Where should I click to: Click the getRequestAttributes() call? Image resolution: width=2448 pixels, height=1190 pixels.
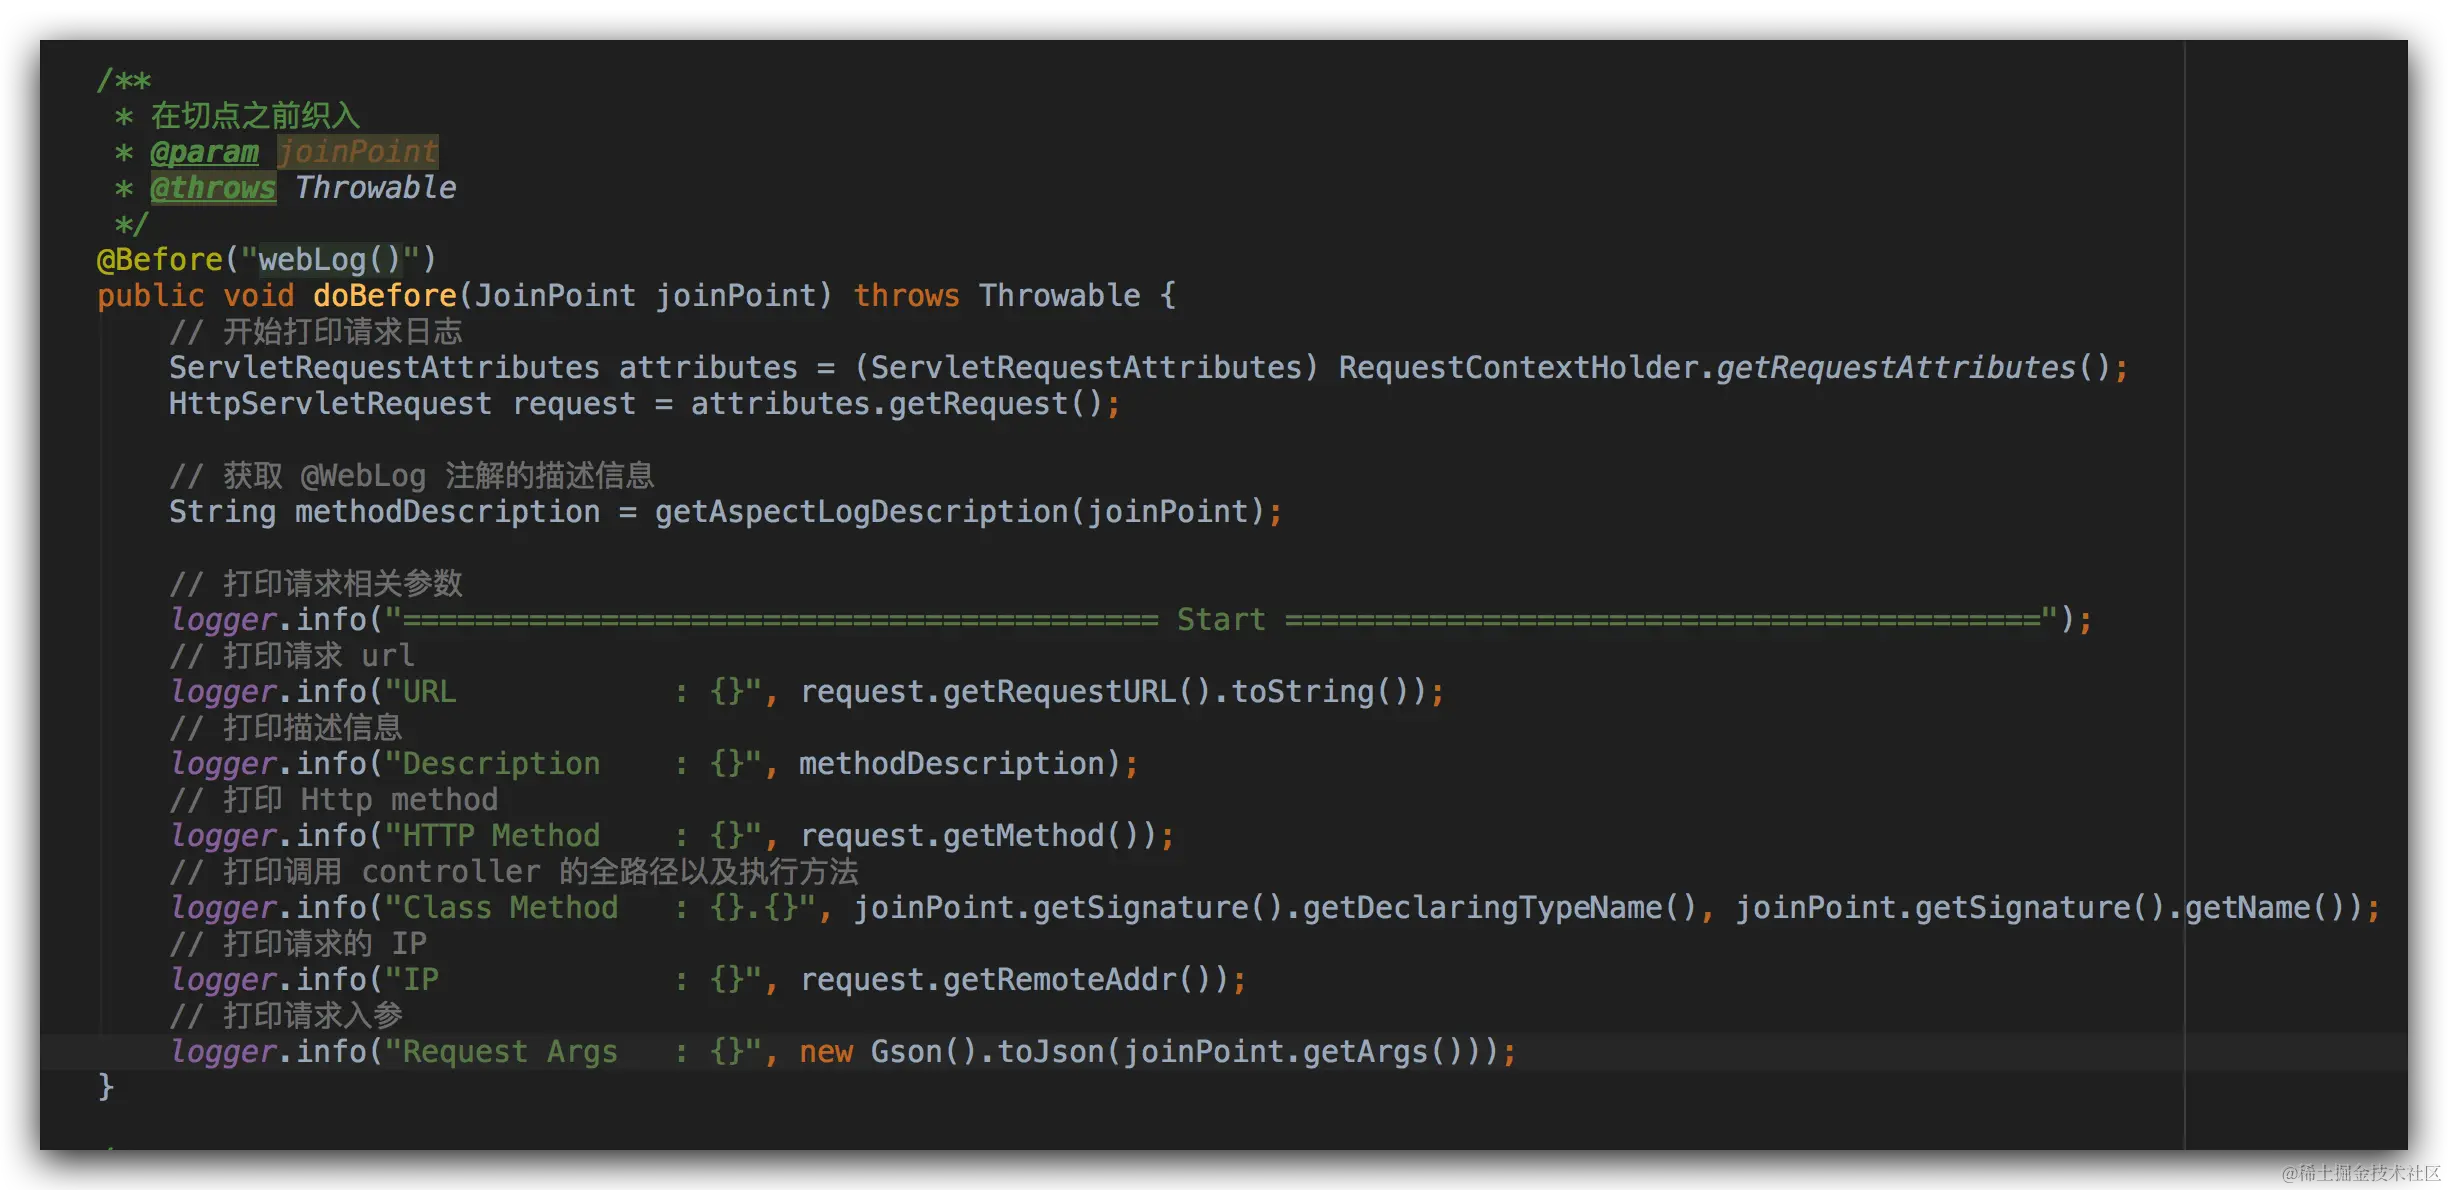click(1913, 368)
